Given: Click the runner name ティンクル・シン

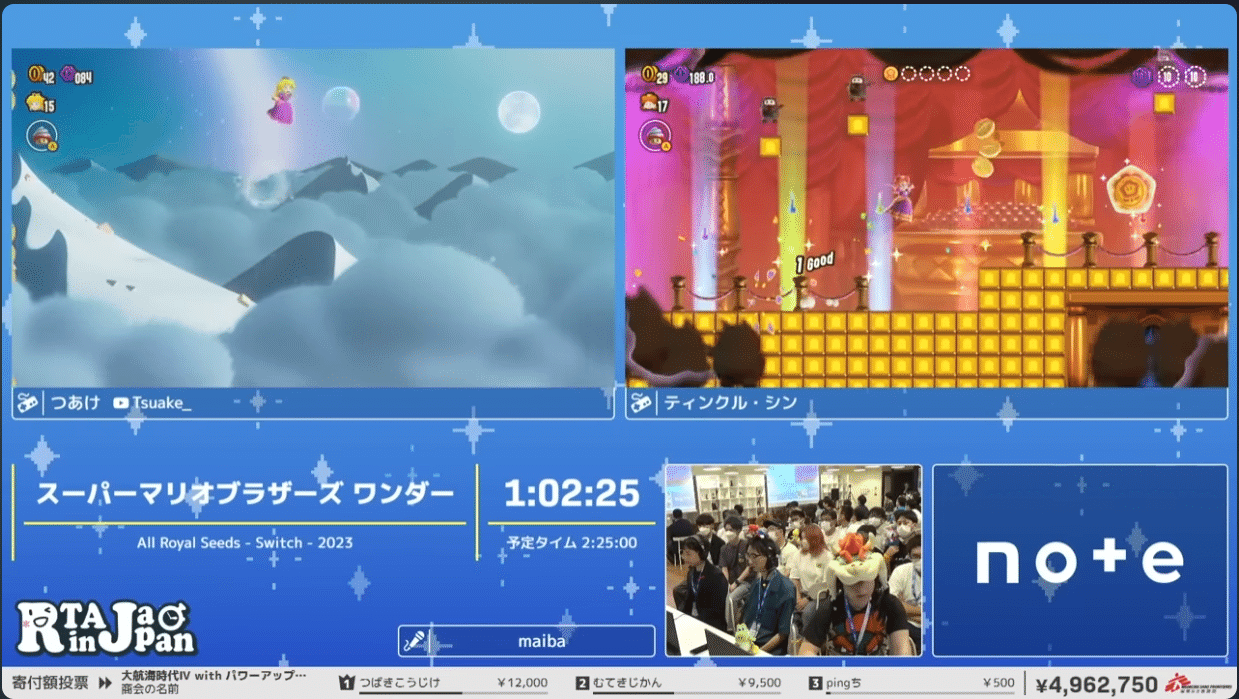Looking at the screenshot, I should (x=731, y=403).
